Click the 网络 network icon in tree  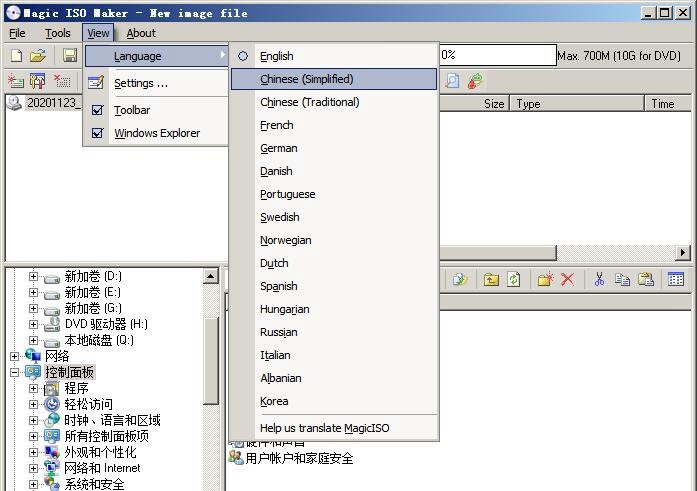(33, 355)
